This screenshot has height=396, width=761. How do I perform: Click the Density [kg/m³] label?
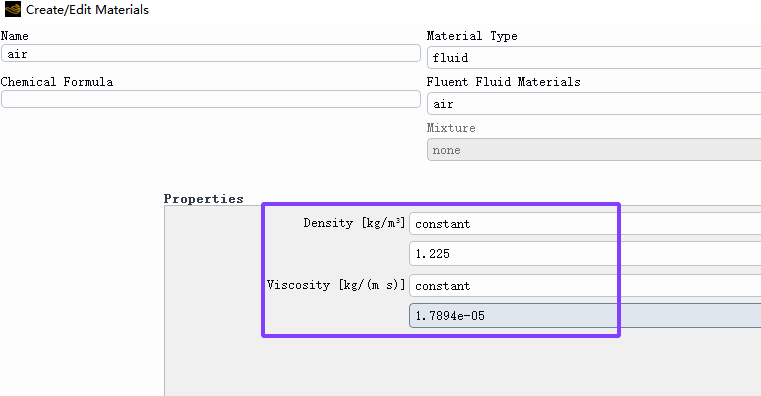(354, 223)
